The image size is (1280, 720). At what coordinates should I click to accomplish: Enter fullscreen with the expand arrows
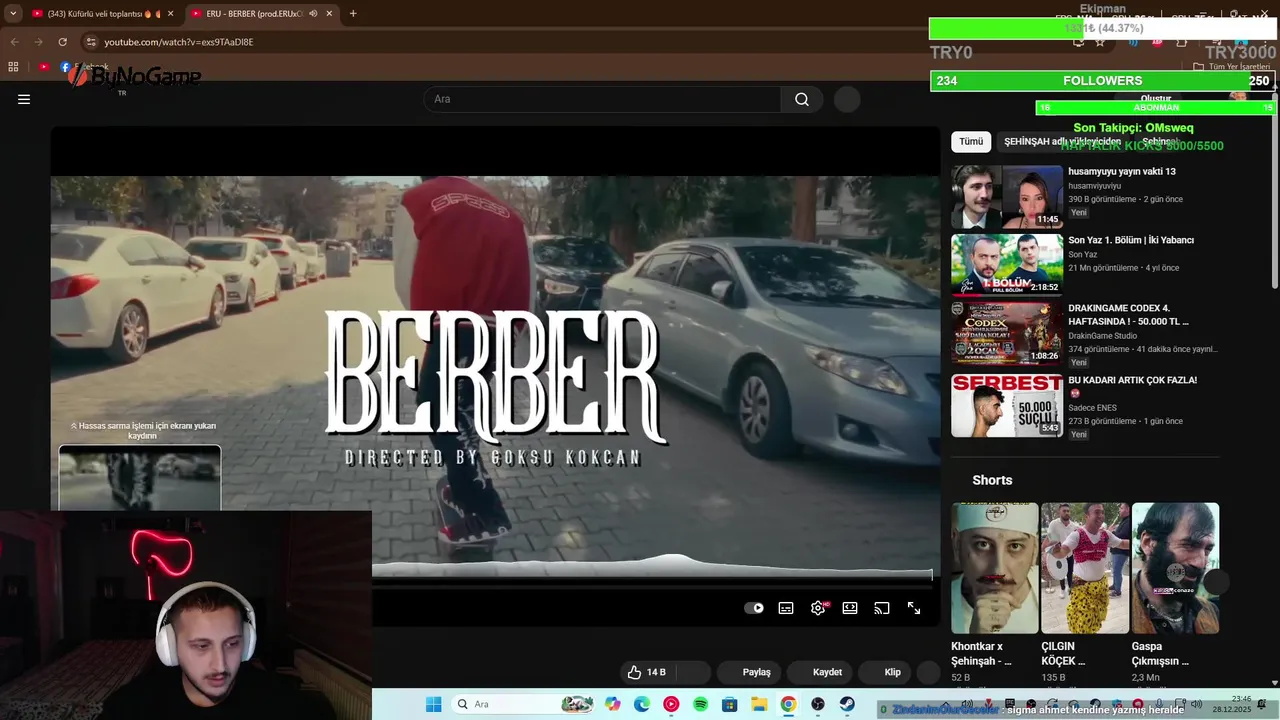(914, 608)
